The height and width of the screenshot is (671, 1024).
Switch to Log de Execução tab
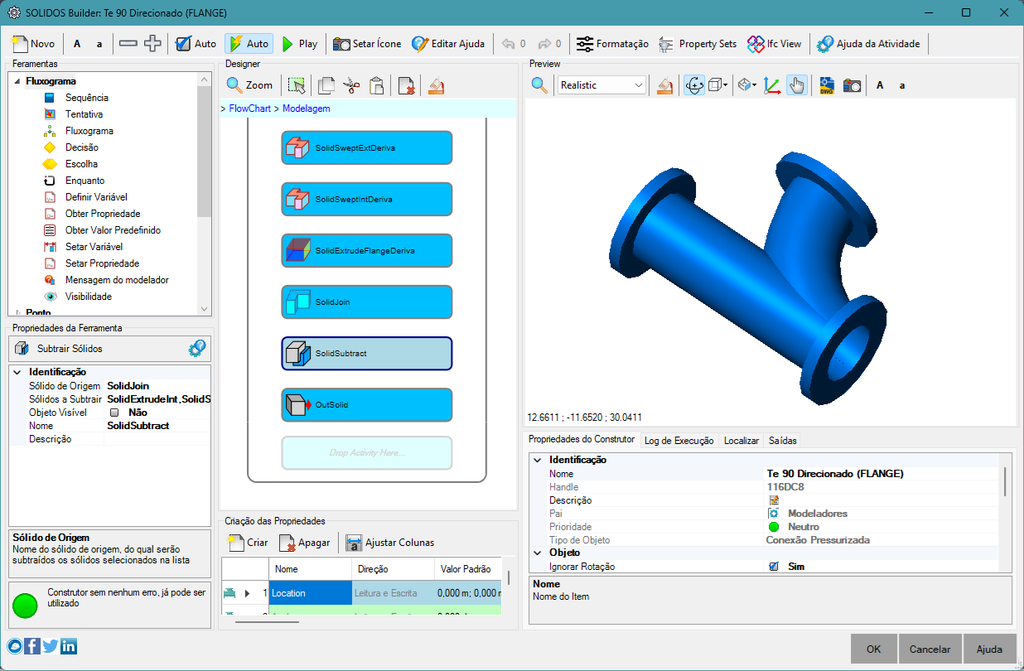679,440
